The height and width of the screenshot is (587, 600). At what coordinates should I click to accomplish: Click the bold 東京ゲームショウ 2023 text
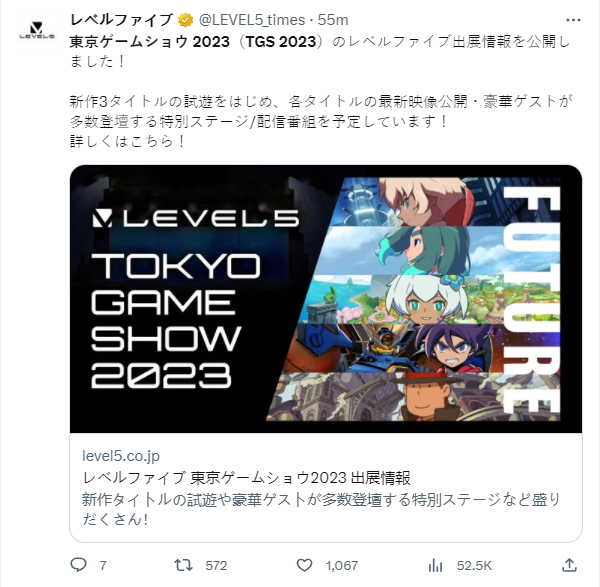point(150,42)
